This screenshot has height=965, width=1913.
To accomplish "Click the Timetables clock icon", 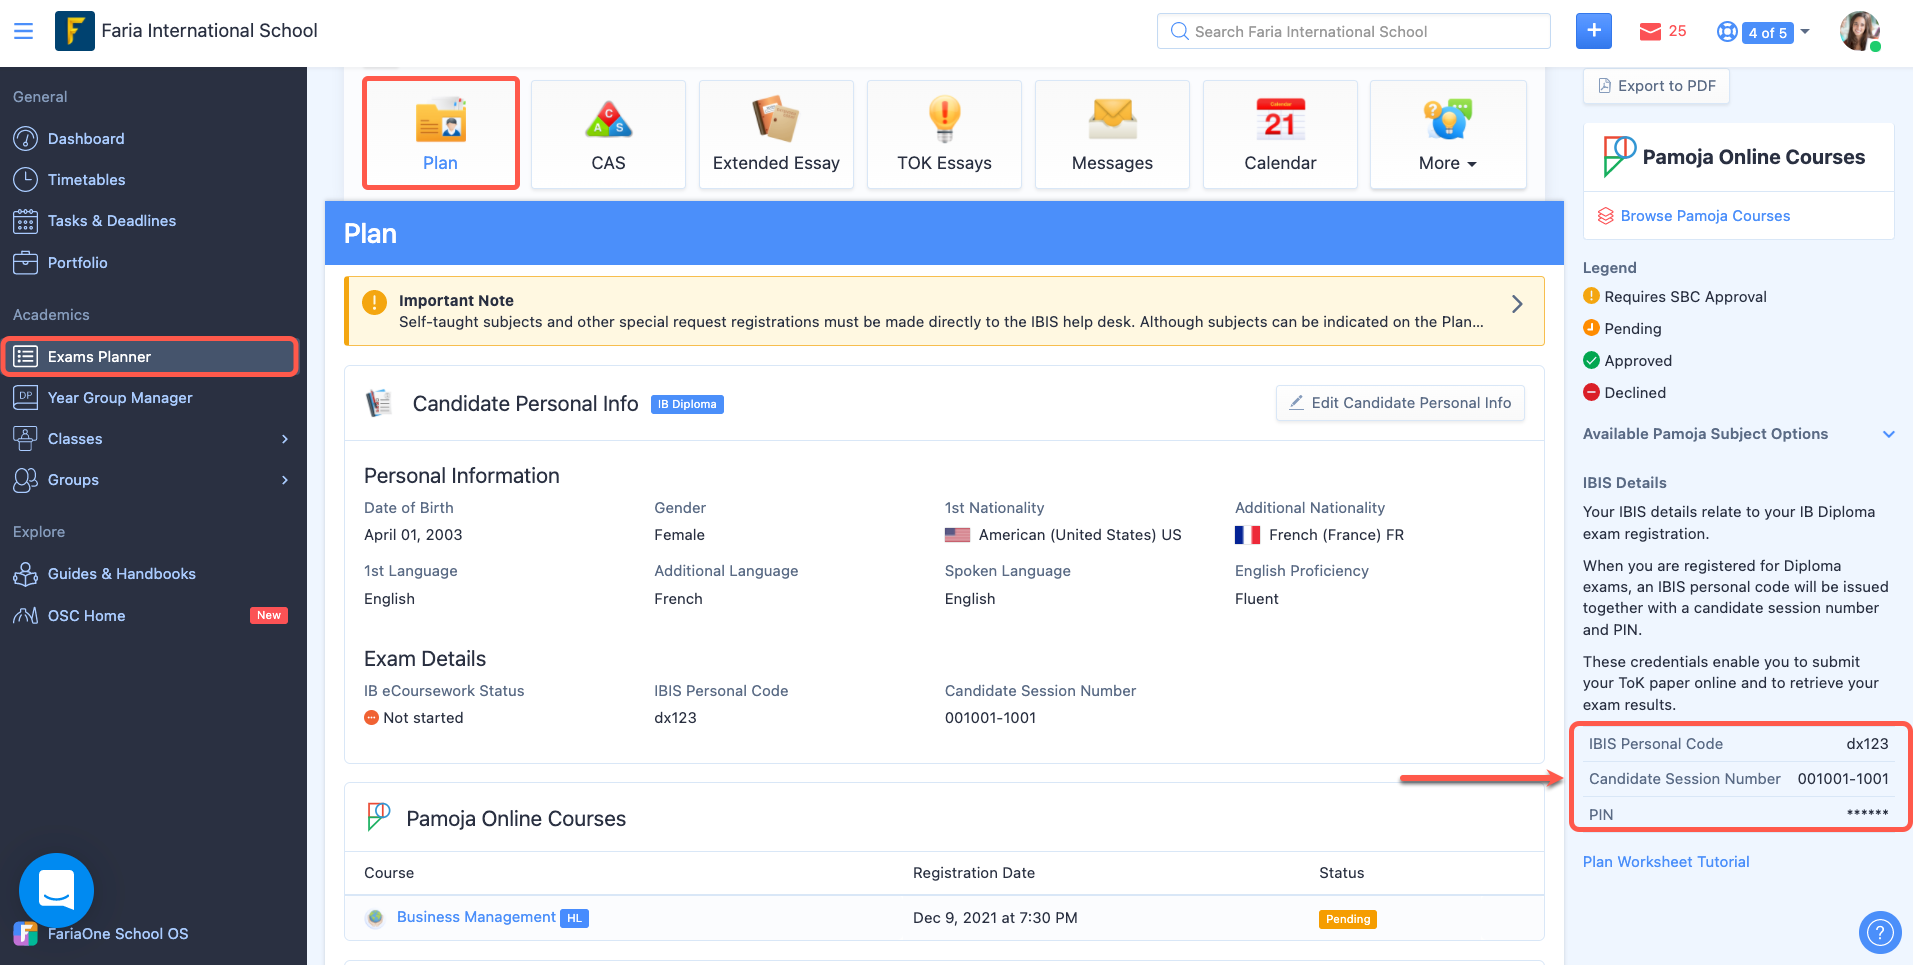I will [x=25, y=180].
